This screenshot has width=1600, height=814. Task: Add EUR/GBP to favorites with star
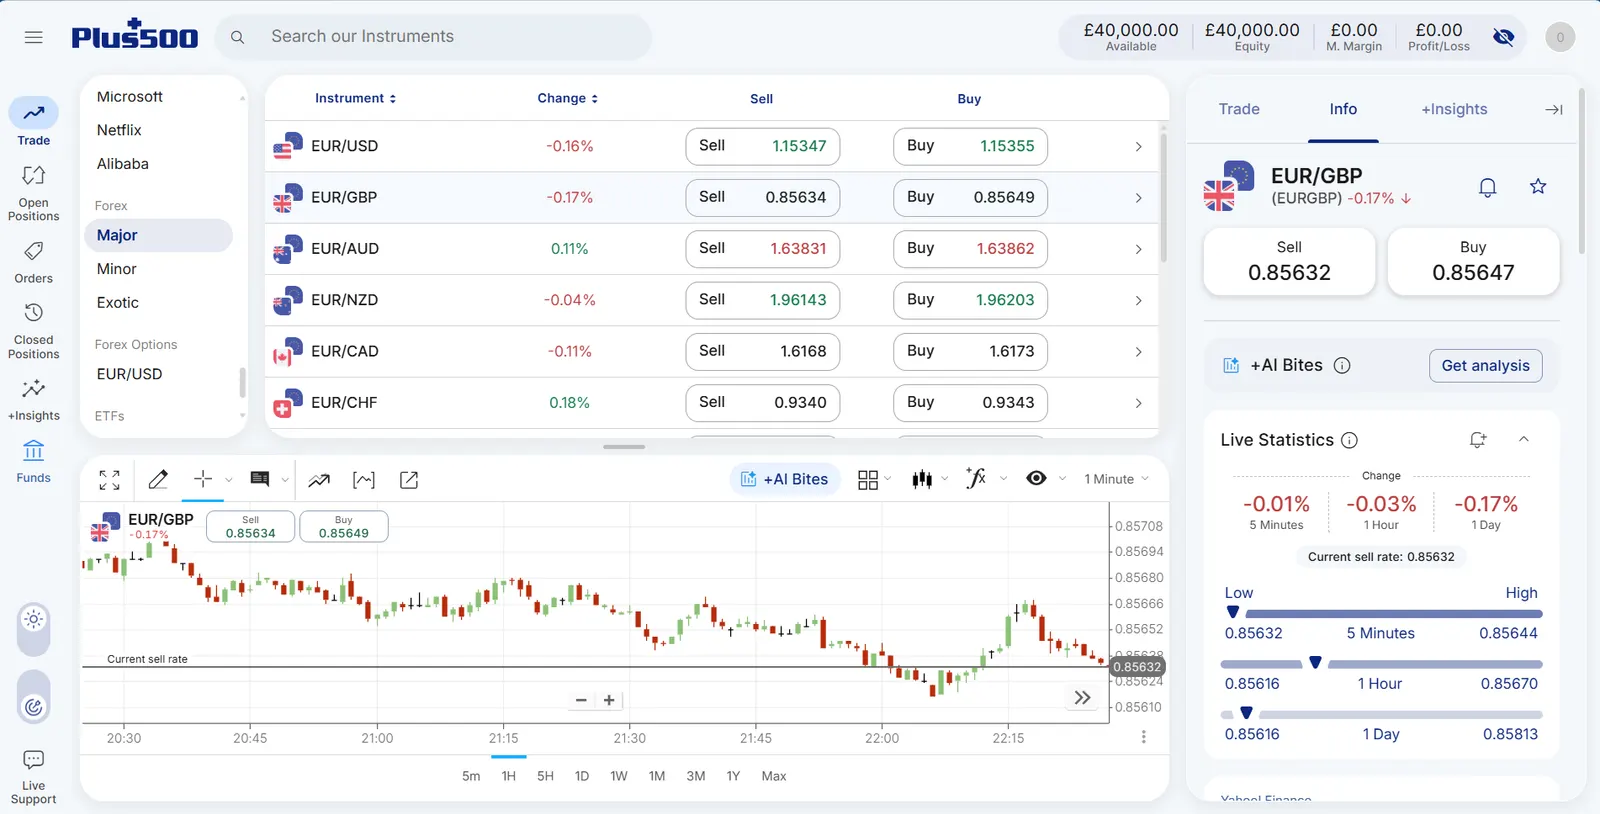(x=1538, y=186)
